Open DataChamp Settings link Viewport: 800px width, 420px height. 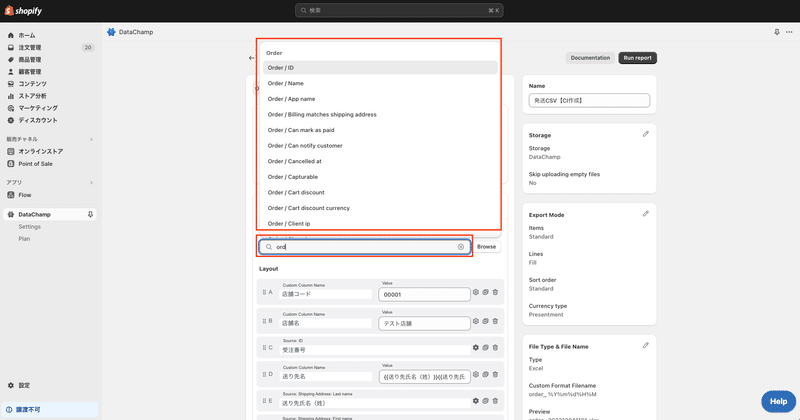click(x=30, y=227)
